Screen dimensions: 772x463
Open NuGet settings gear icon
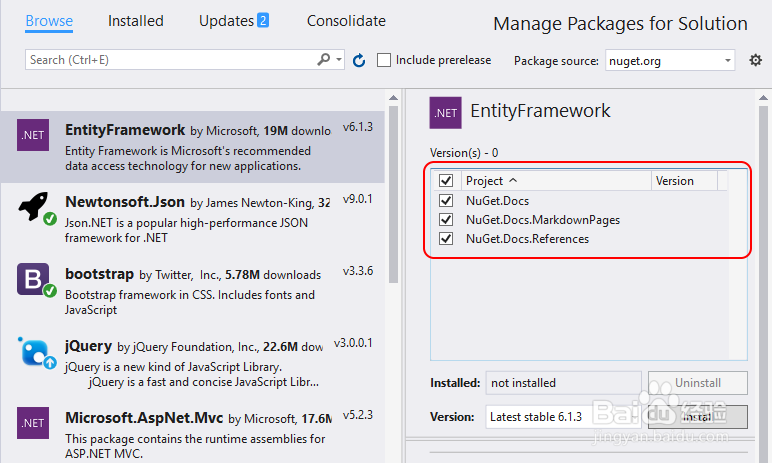pos(756,61)
